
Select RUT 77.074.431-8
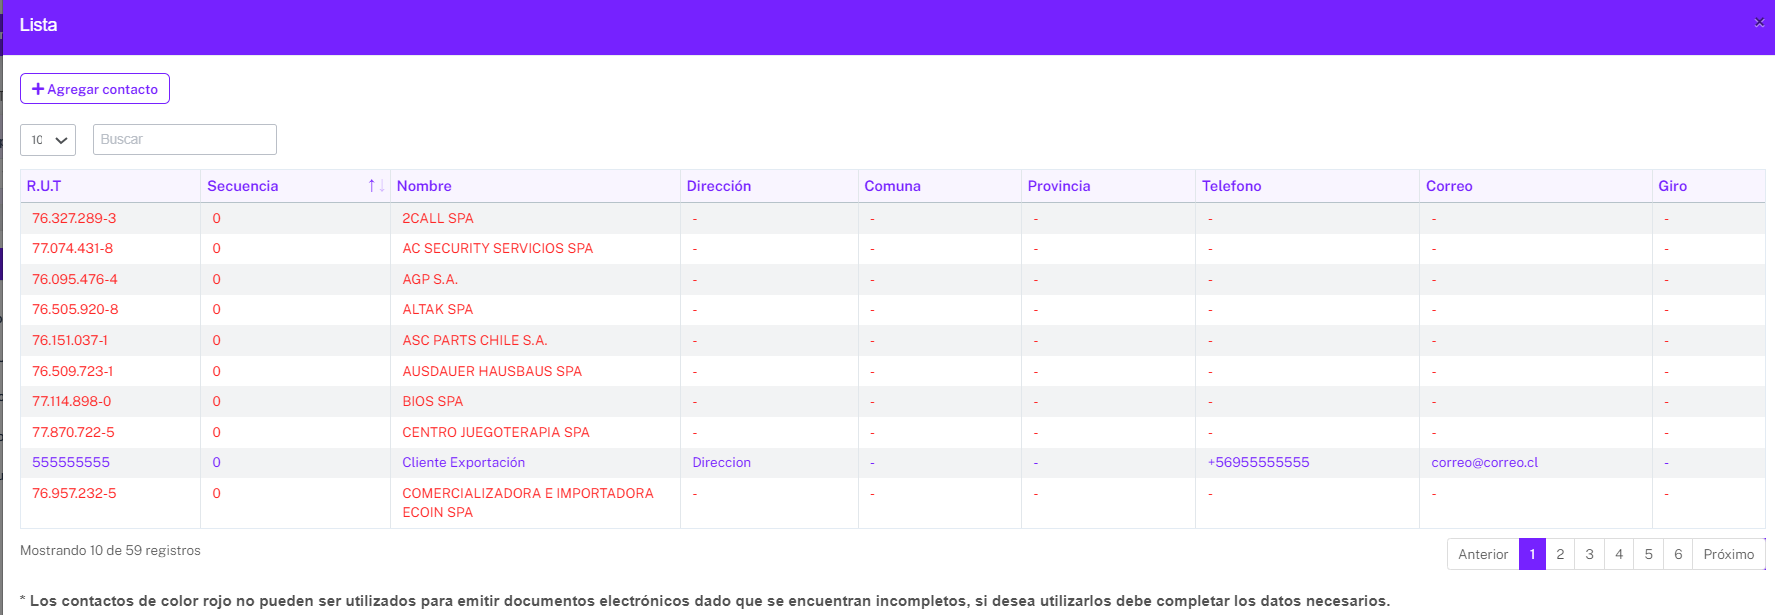[73, 248]
